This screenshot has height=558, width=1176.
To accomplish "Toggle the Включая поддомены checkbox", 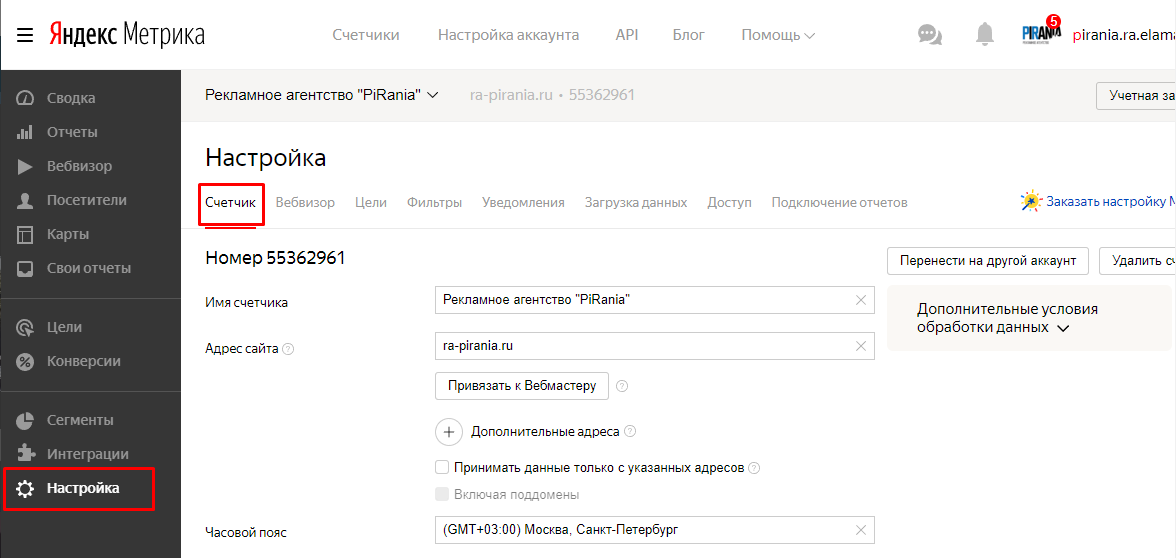I will 442,494.
